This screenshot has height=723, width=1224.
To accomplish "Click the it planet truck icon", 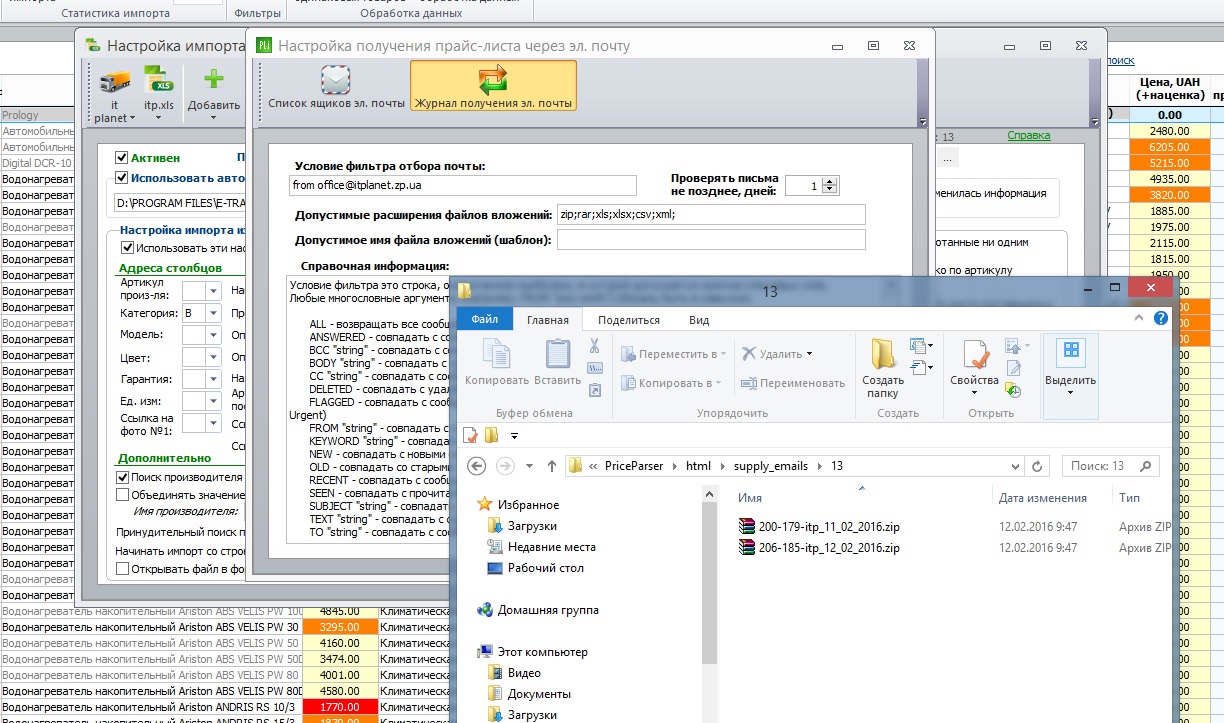I will pyautogui.click(x=114, y=81).
